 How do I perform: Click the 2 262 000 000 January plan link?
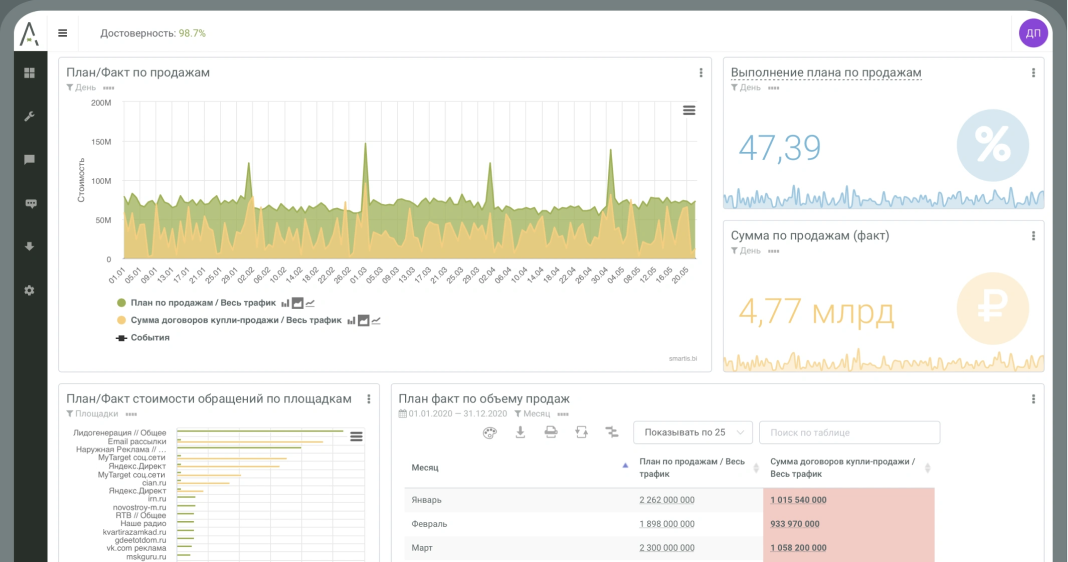pos(667,500)
